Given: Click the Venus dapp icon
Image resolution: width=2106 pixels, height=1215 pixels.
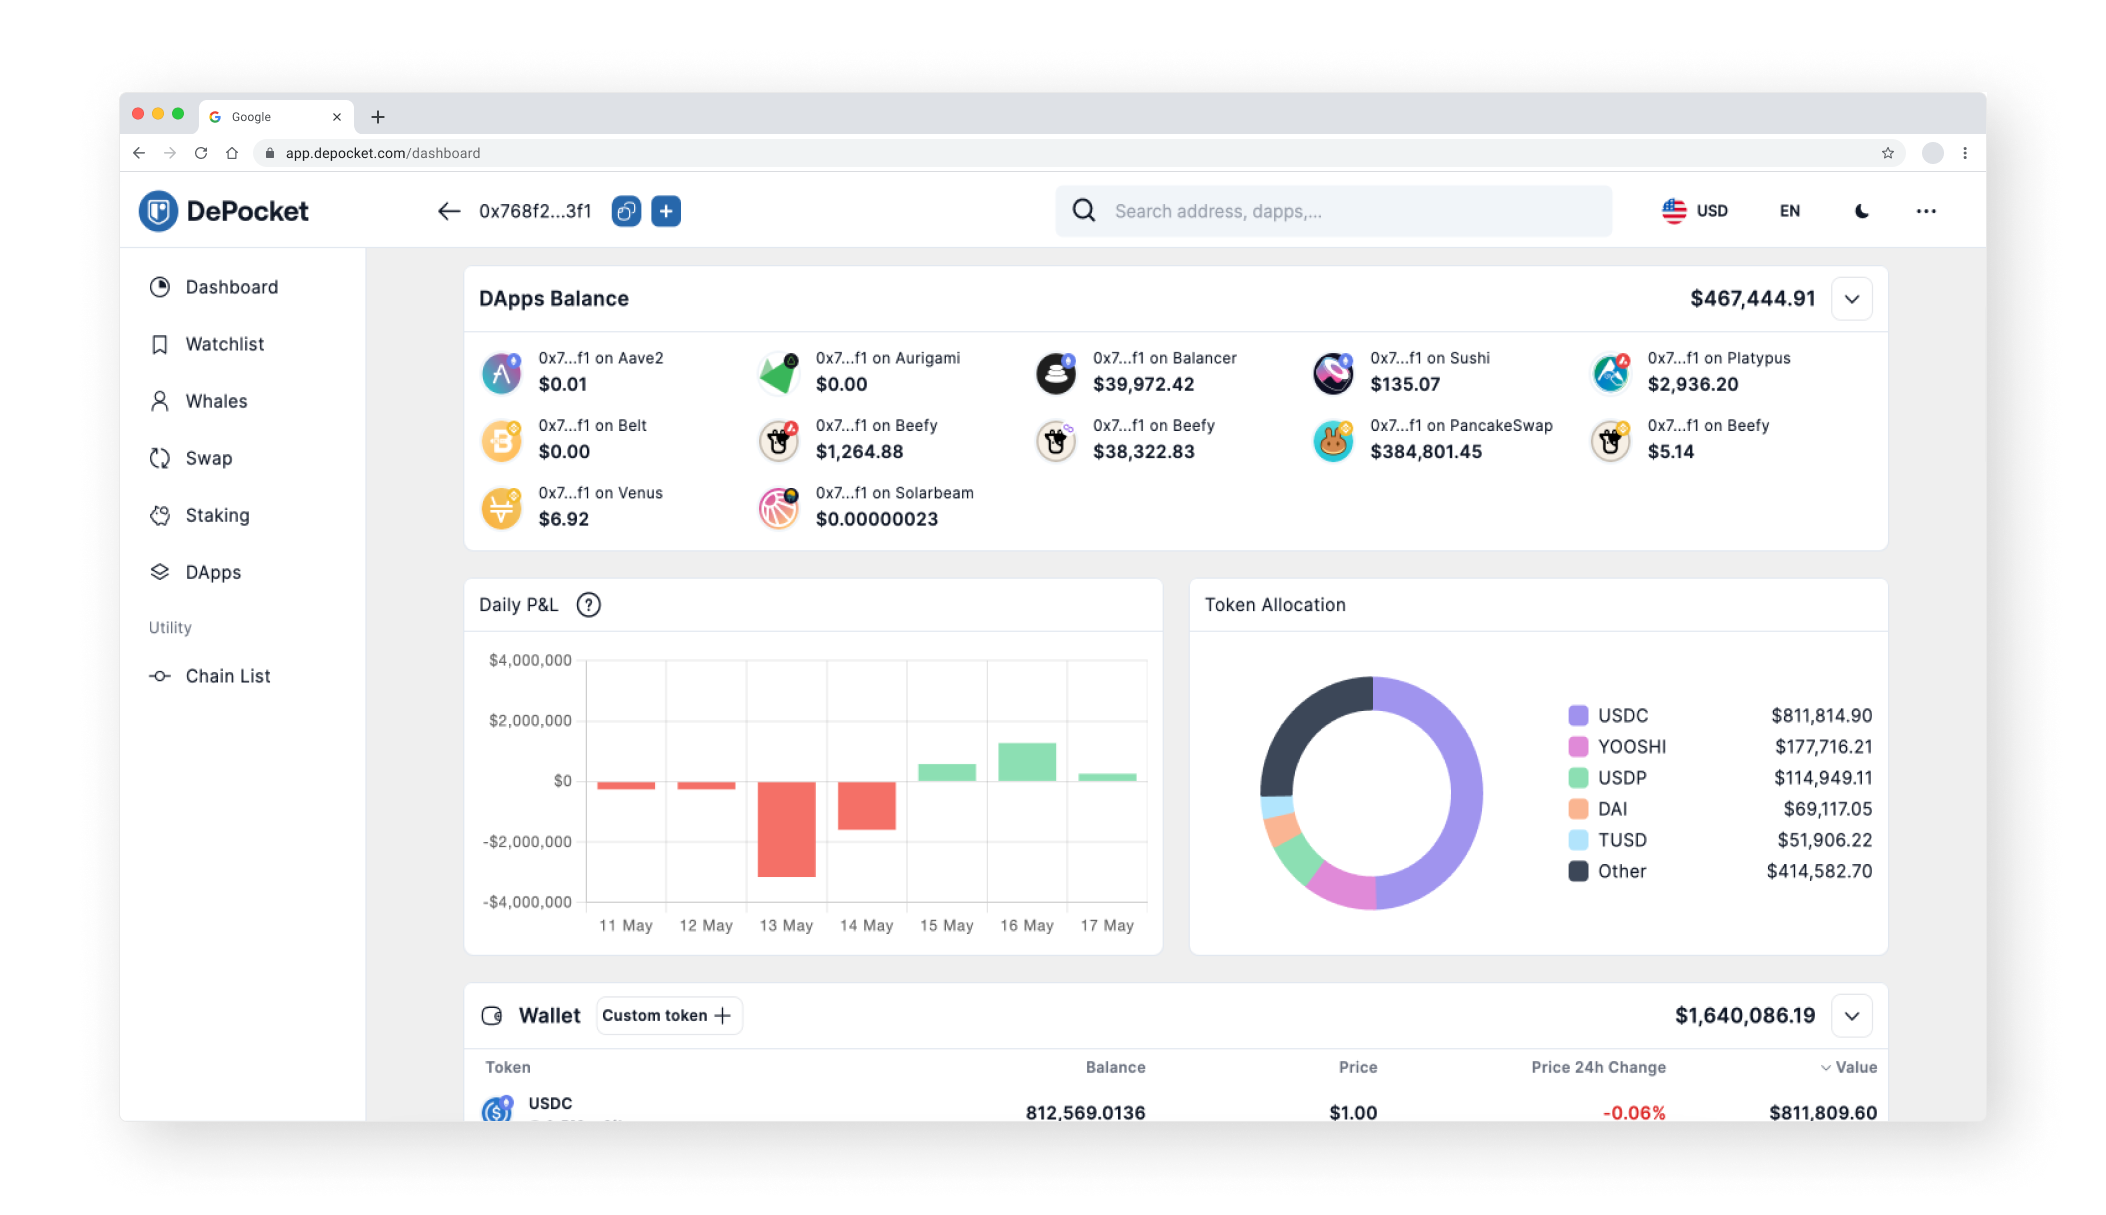Looking at the screenshot, I should tap(502, 508).
